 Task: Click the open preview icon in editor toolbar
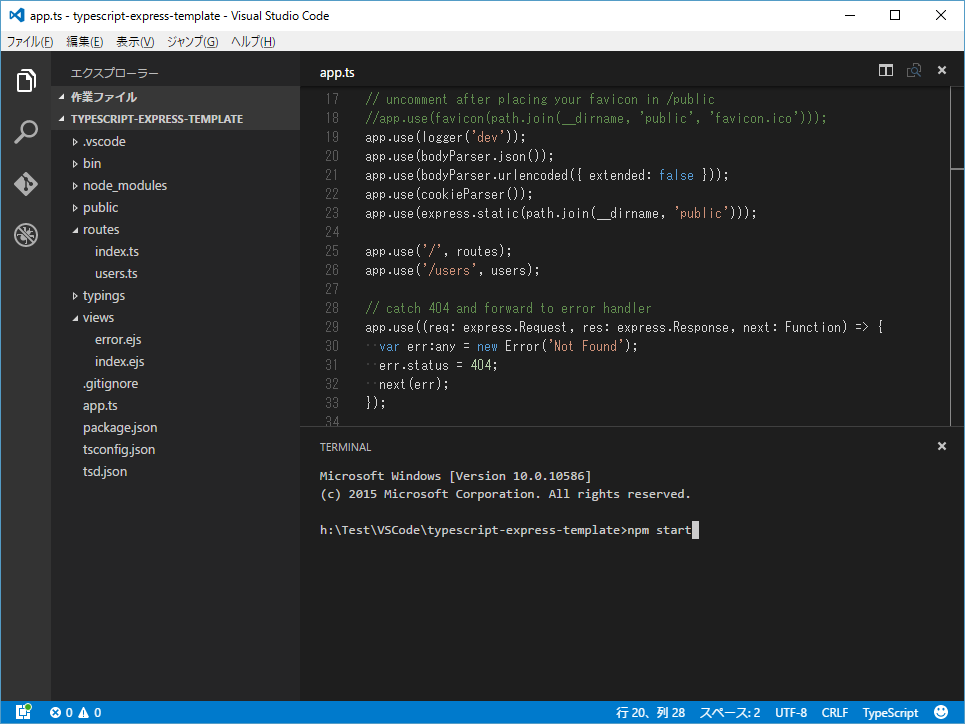pyautogui.click(x=914, y=70)
